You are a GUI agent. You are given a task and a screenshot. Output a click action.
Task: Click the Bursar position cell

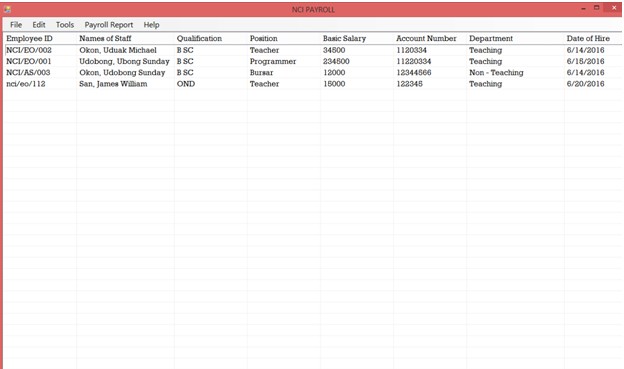[261, 72]
